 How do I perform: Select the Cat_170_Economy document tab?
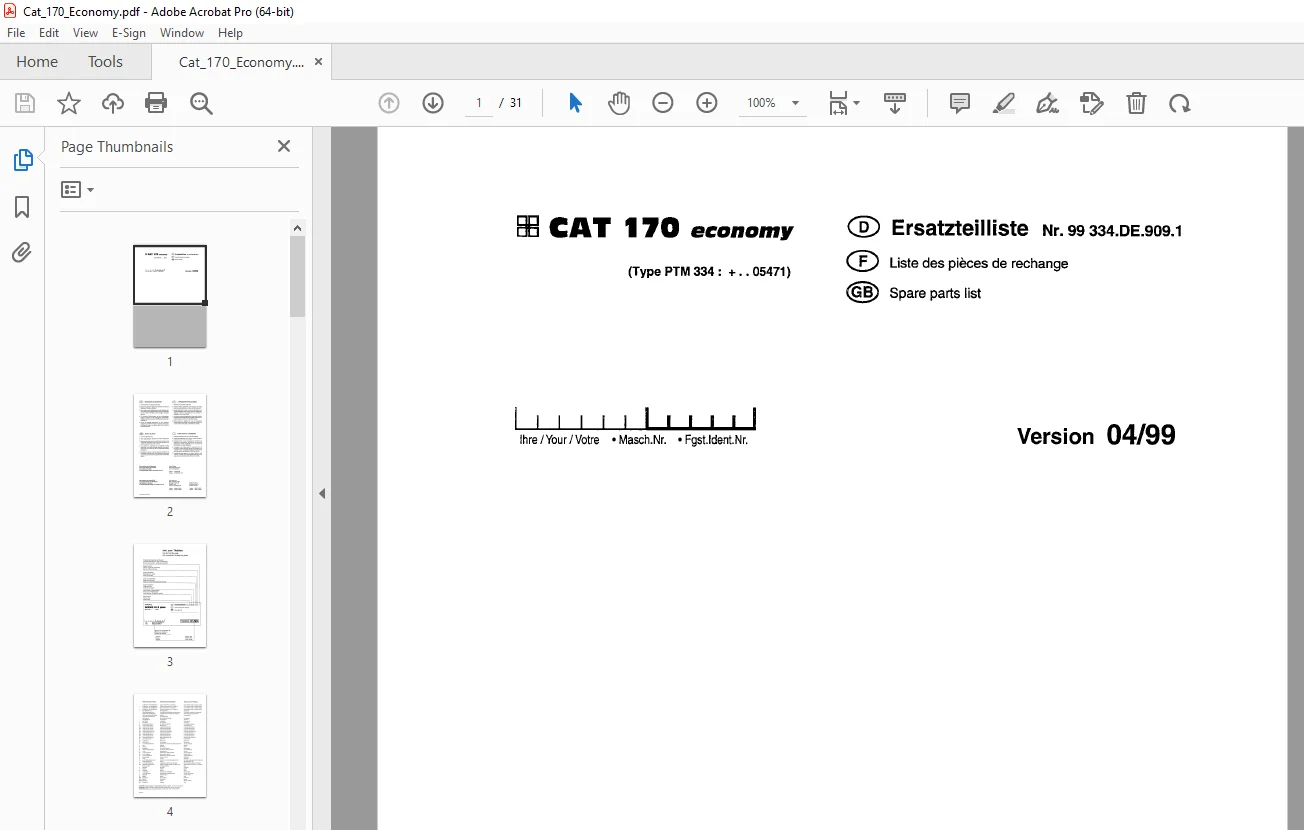coord(241,62)
